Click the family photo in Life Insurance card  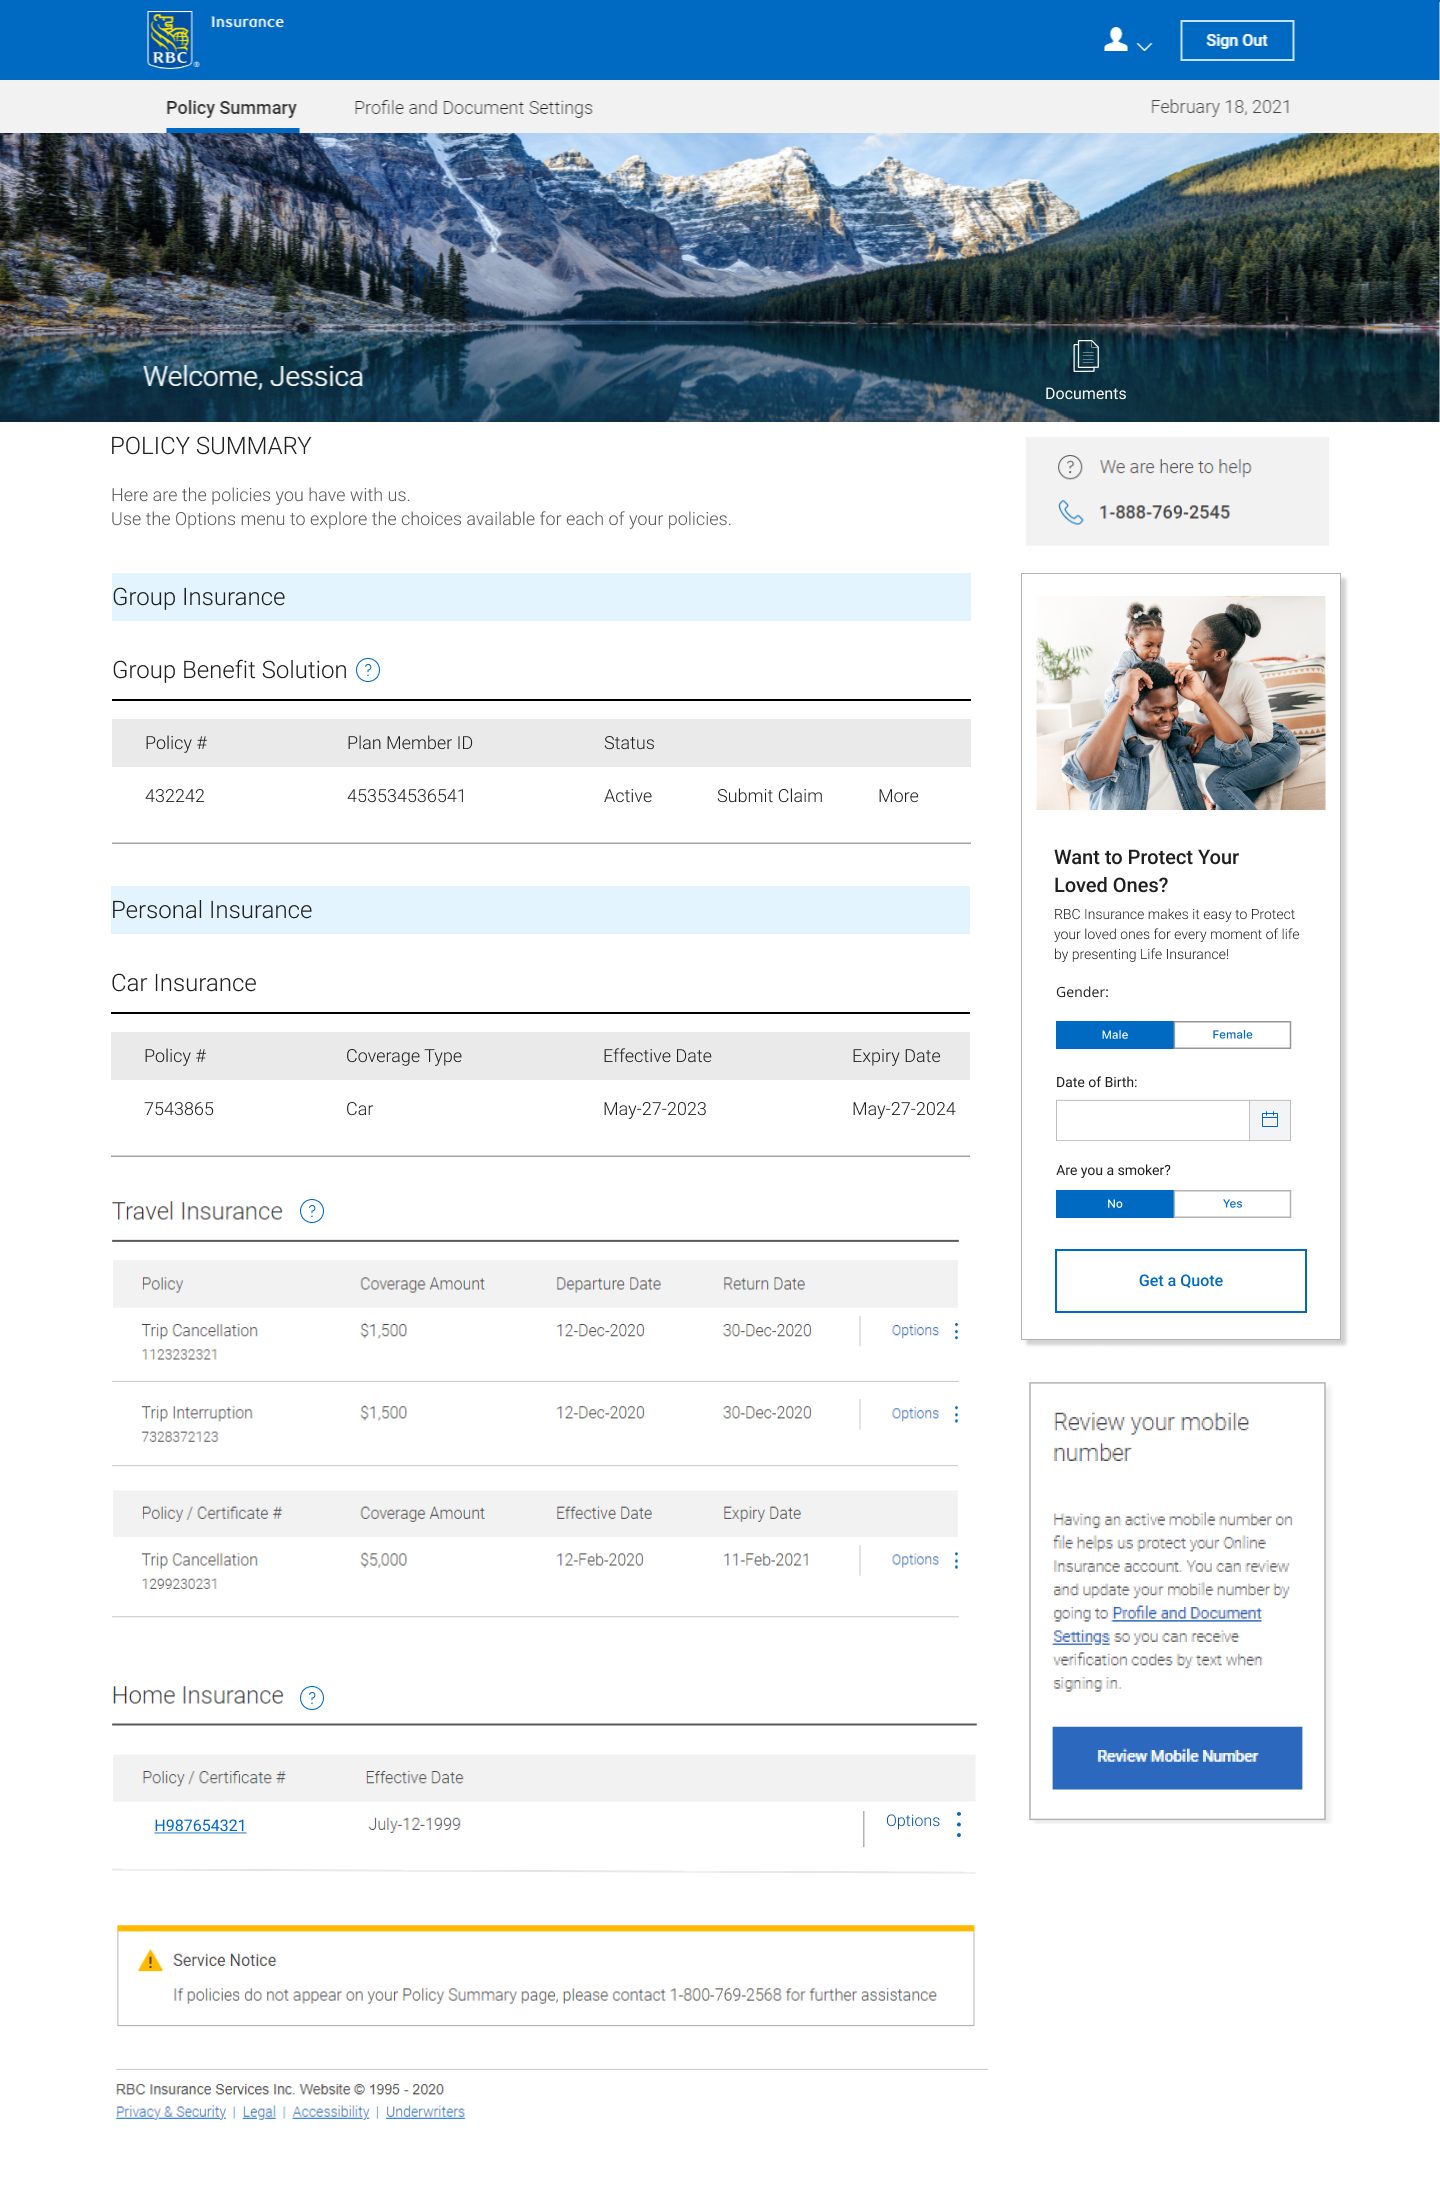coord(1181,703)
